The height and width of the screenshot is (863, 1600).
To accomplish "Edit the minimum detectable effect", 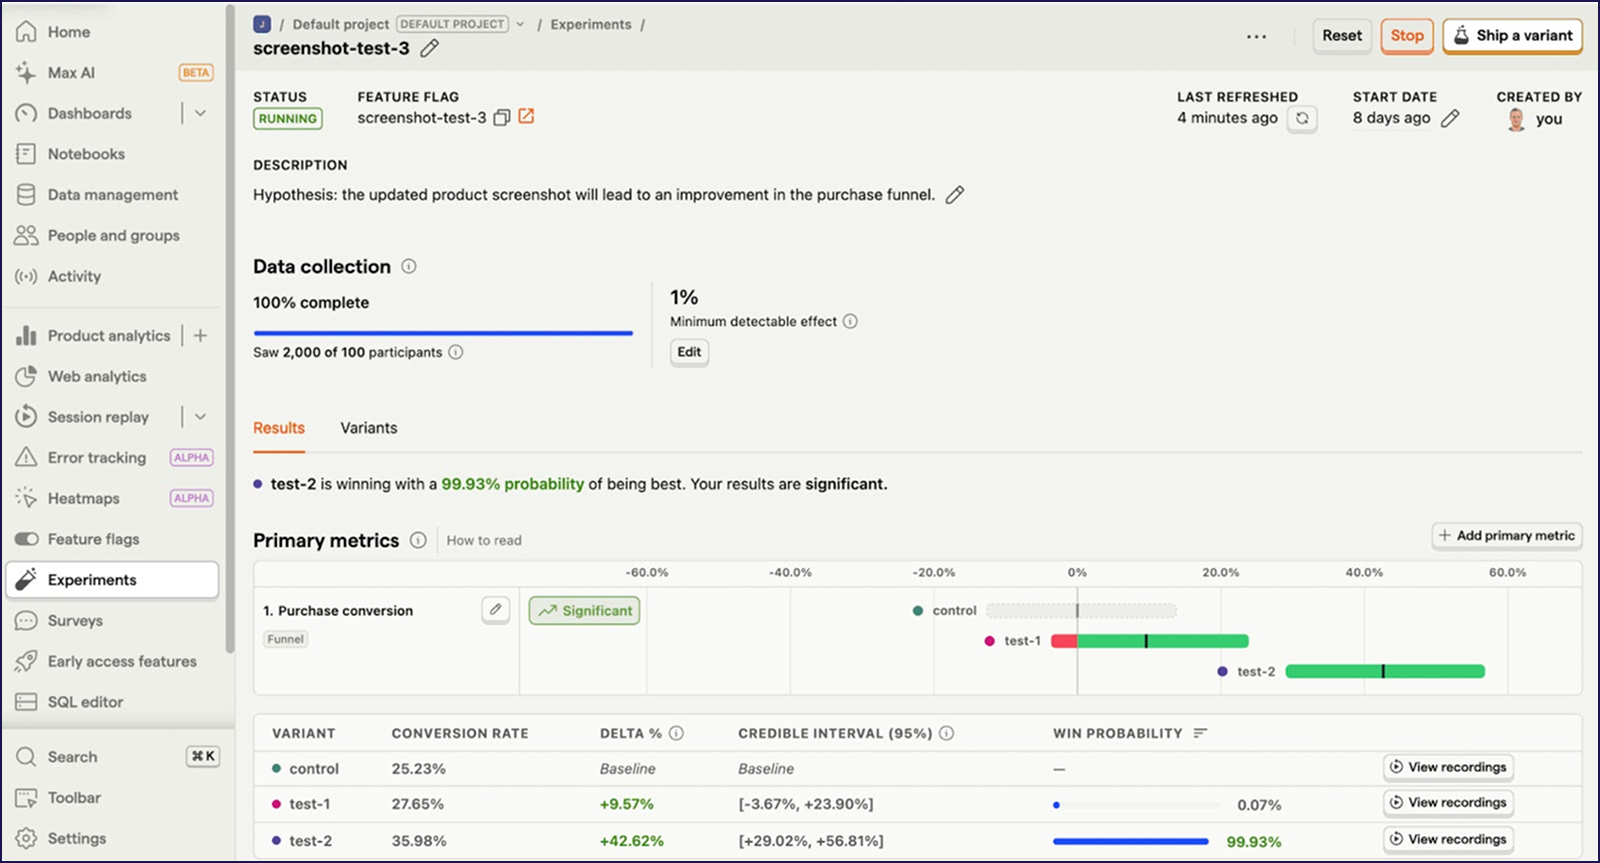I will click(x=689, y=352).
